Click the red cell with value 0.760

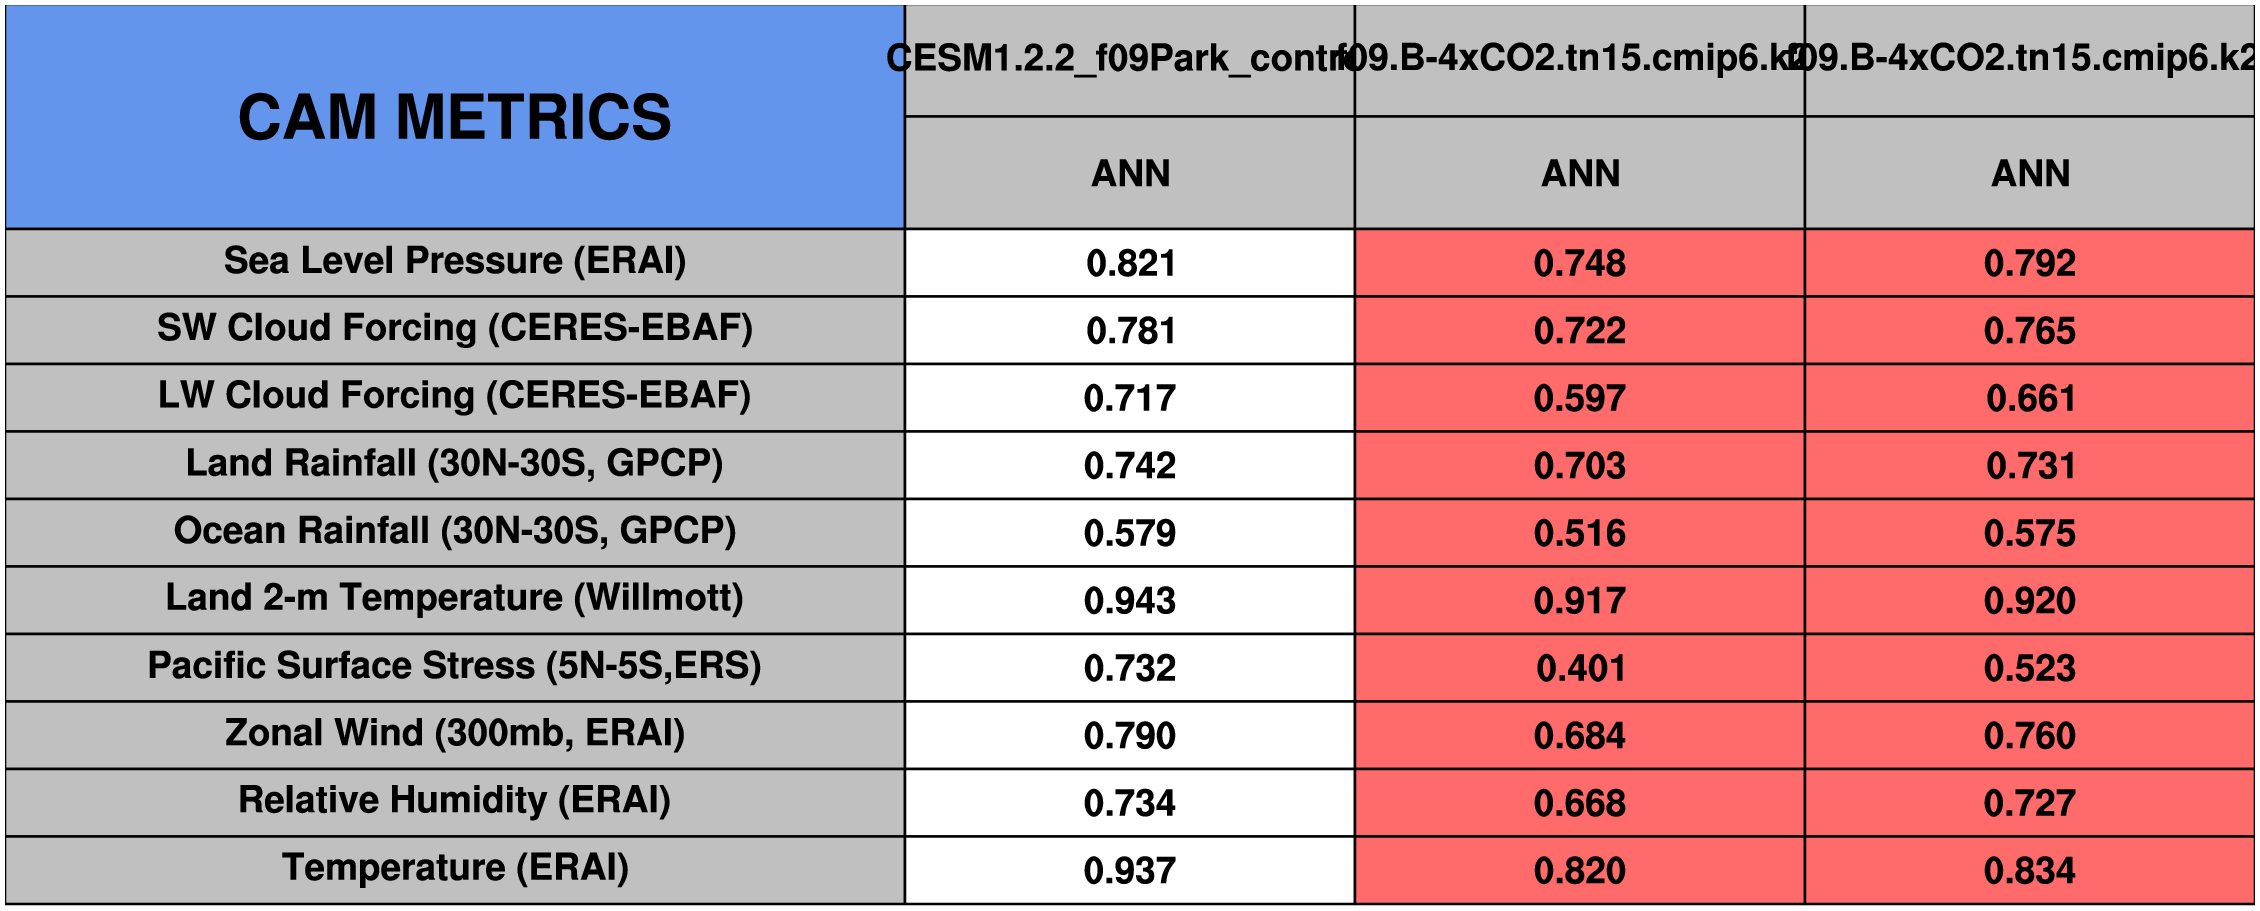(x=2030, y=736)
